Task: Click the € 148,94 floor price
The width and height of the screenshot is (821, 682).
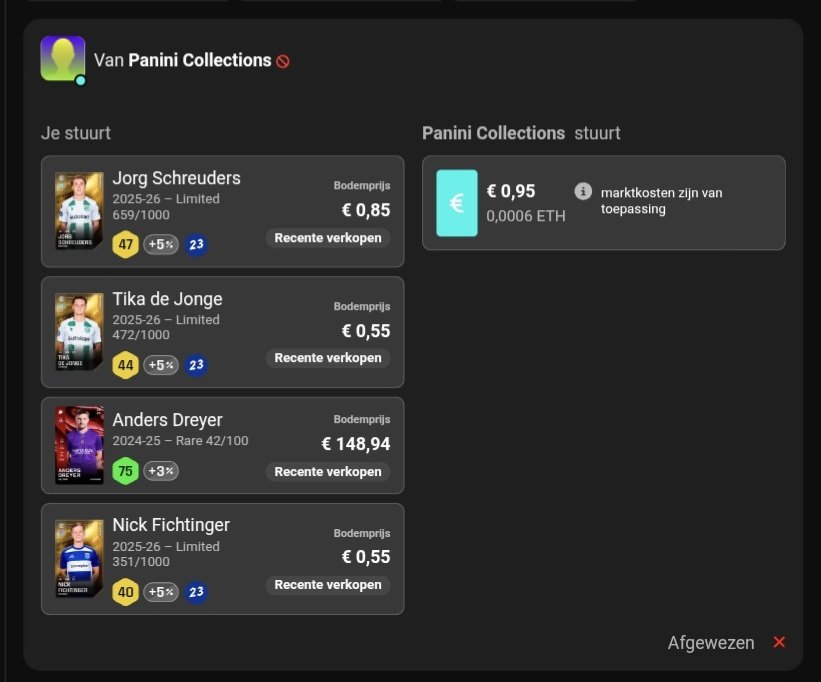Action: tap(356, 444)
